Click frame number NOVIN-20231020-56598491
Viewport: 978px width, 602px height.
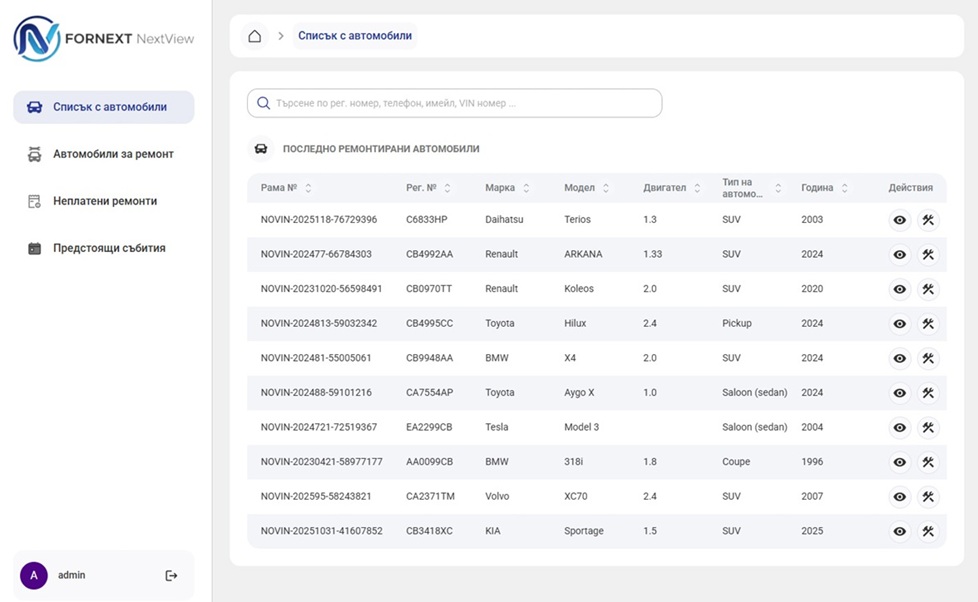point(321,289)
